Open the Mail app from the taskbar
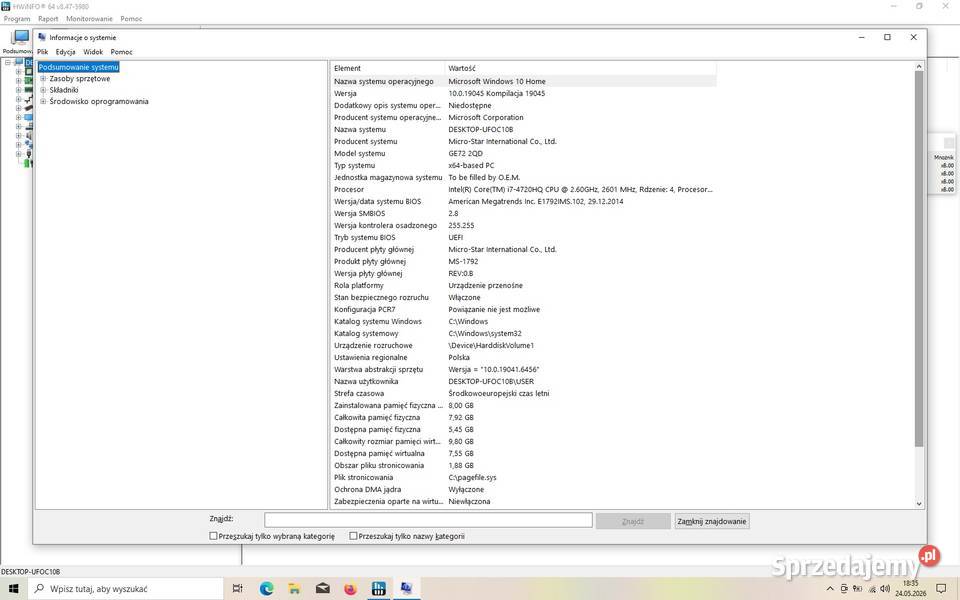The width and height of the screenshot is (960, 600). (323, 588)
